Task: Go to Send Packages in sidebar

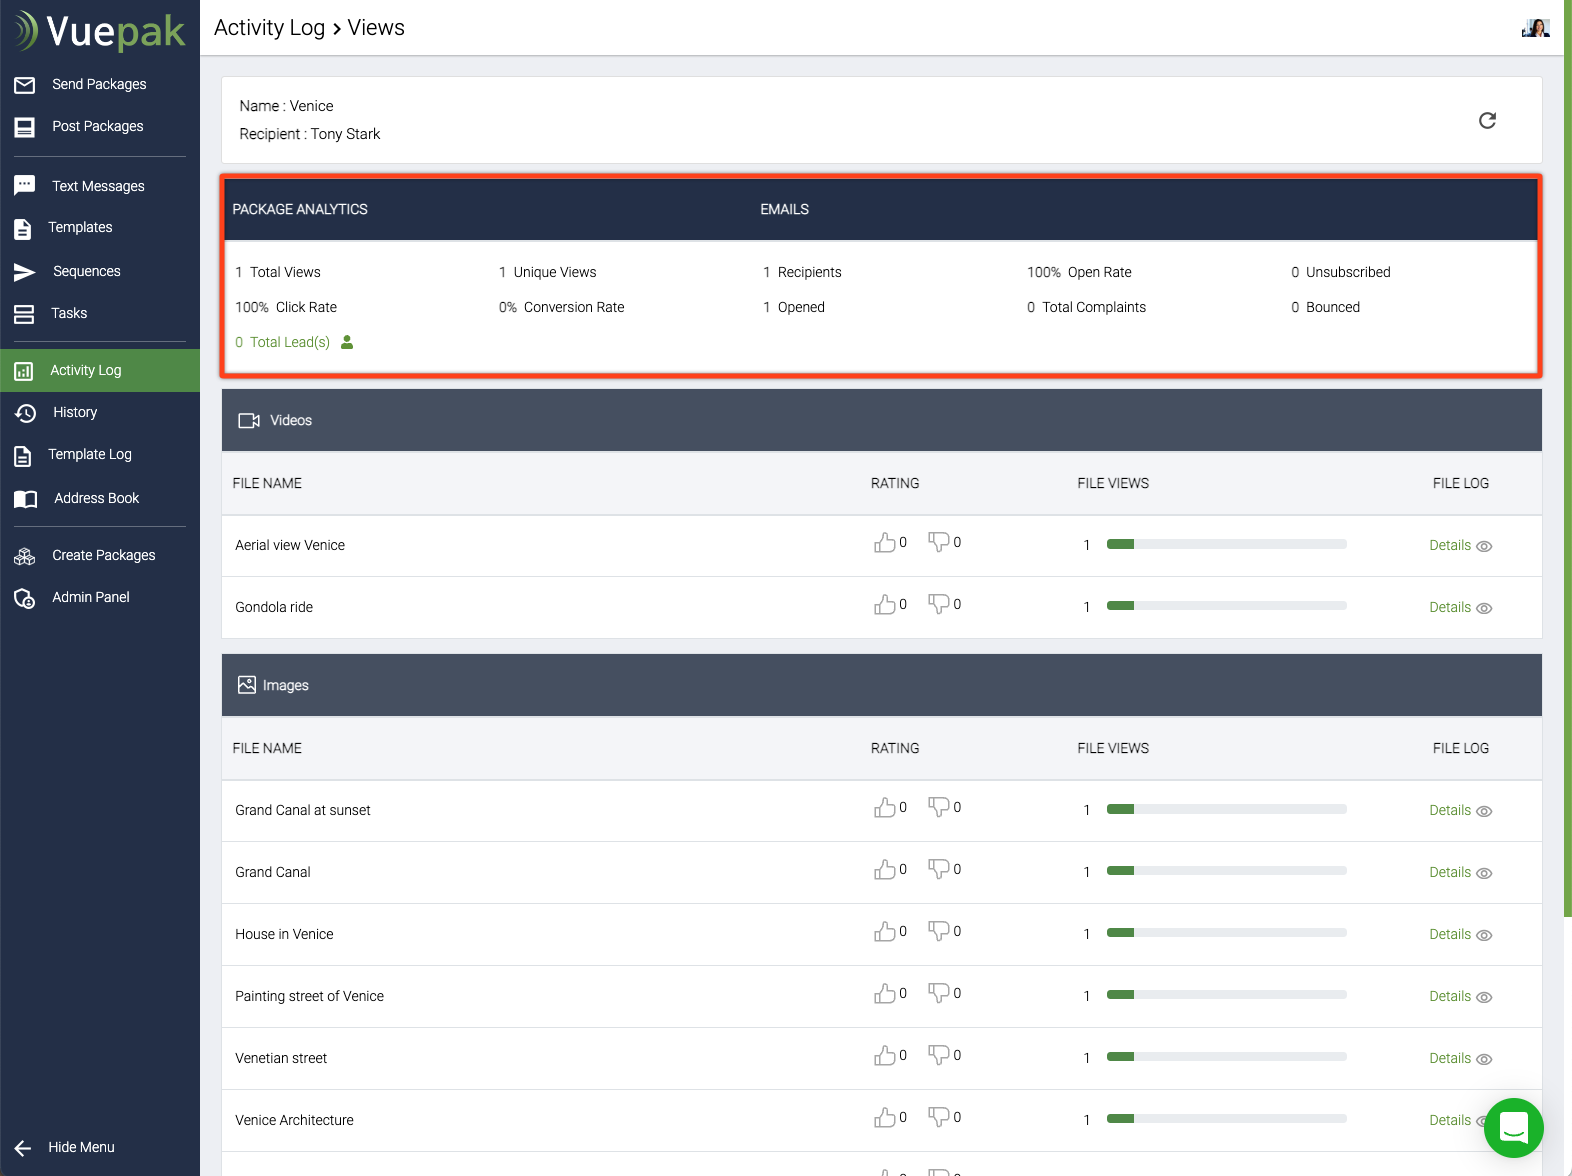Action: pos(99,84)
